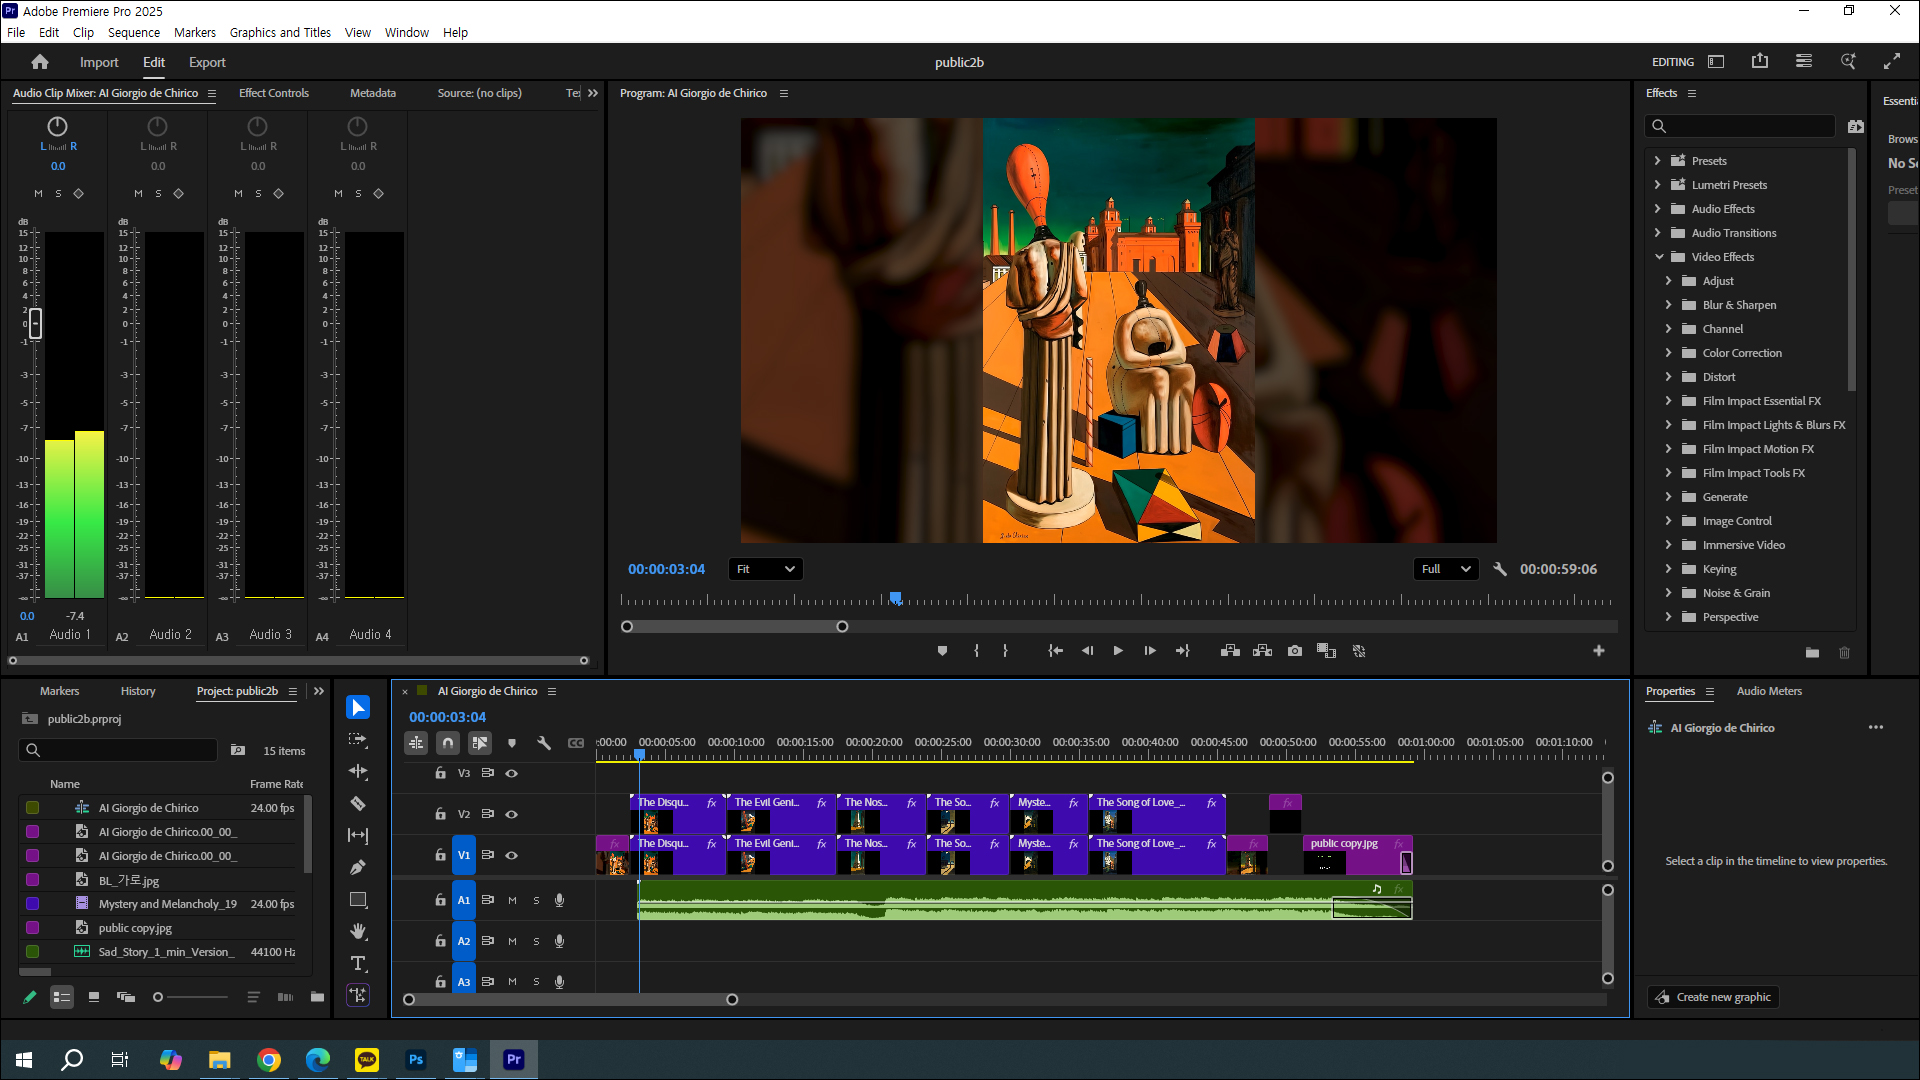The height and width of the screenshot is (1080, 1920).
Task: Click the Audio 1 volume fader handle
Action: click(x=35, y=323)
